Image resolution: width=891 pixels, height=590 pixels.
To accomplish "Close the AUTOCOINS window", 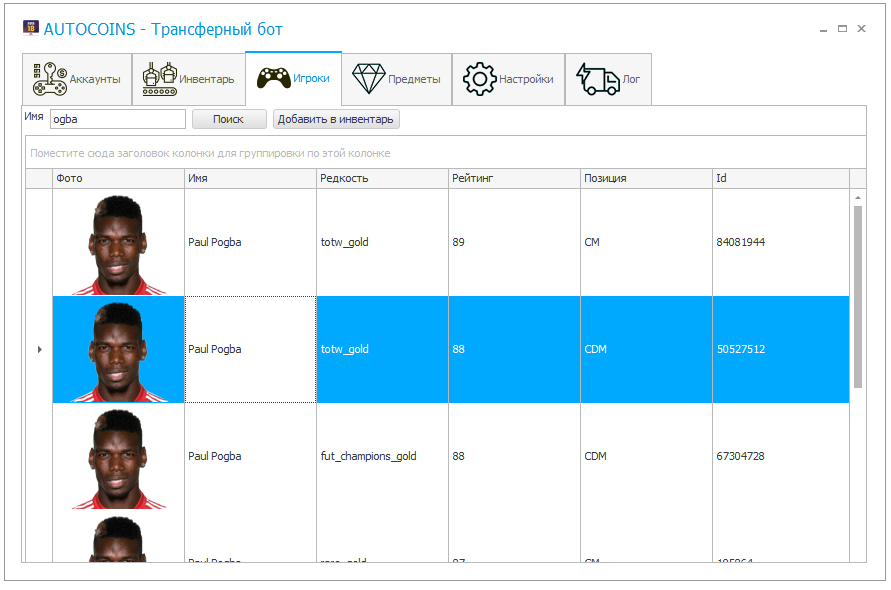I will [x=861, y=28].
